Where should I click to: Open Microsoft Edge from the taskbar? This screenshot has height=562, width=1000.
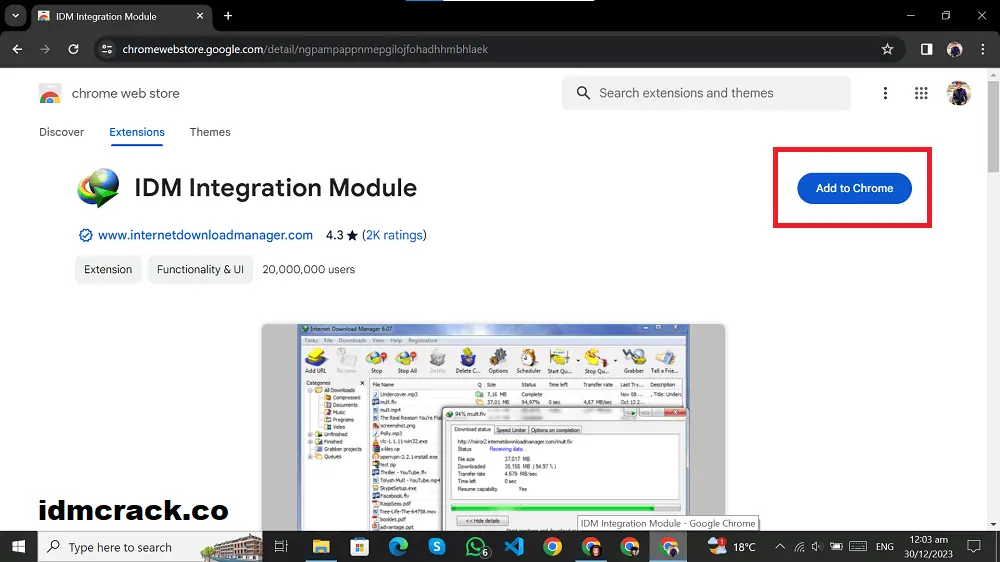(398, 547)
